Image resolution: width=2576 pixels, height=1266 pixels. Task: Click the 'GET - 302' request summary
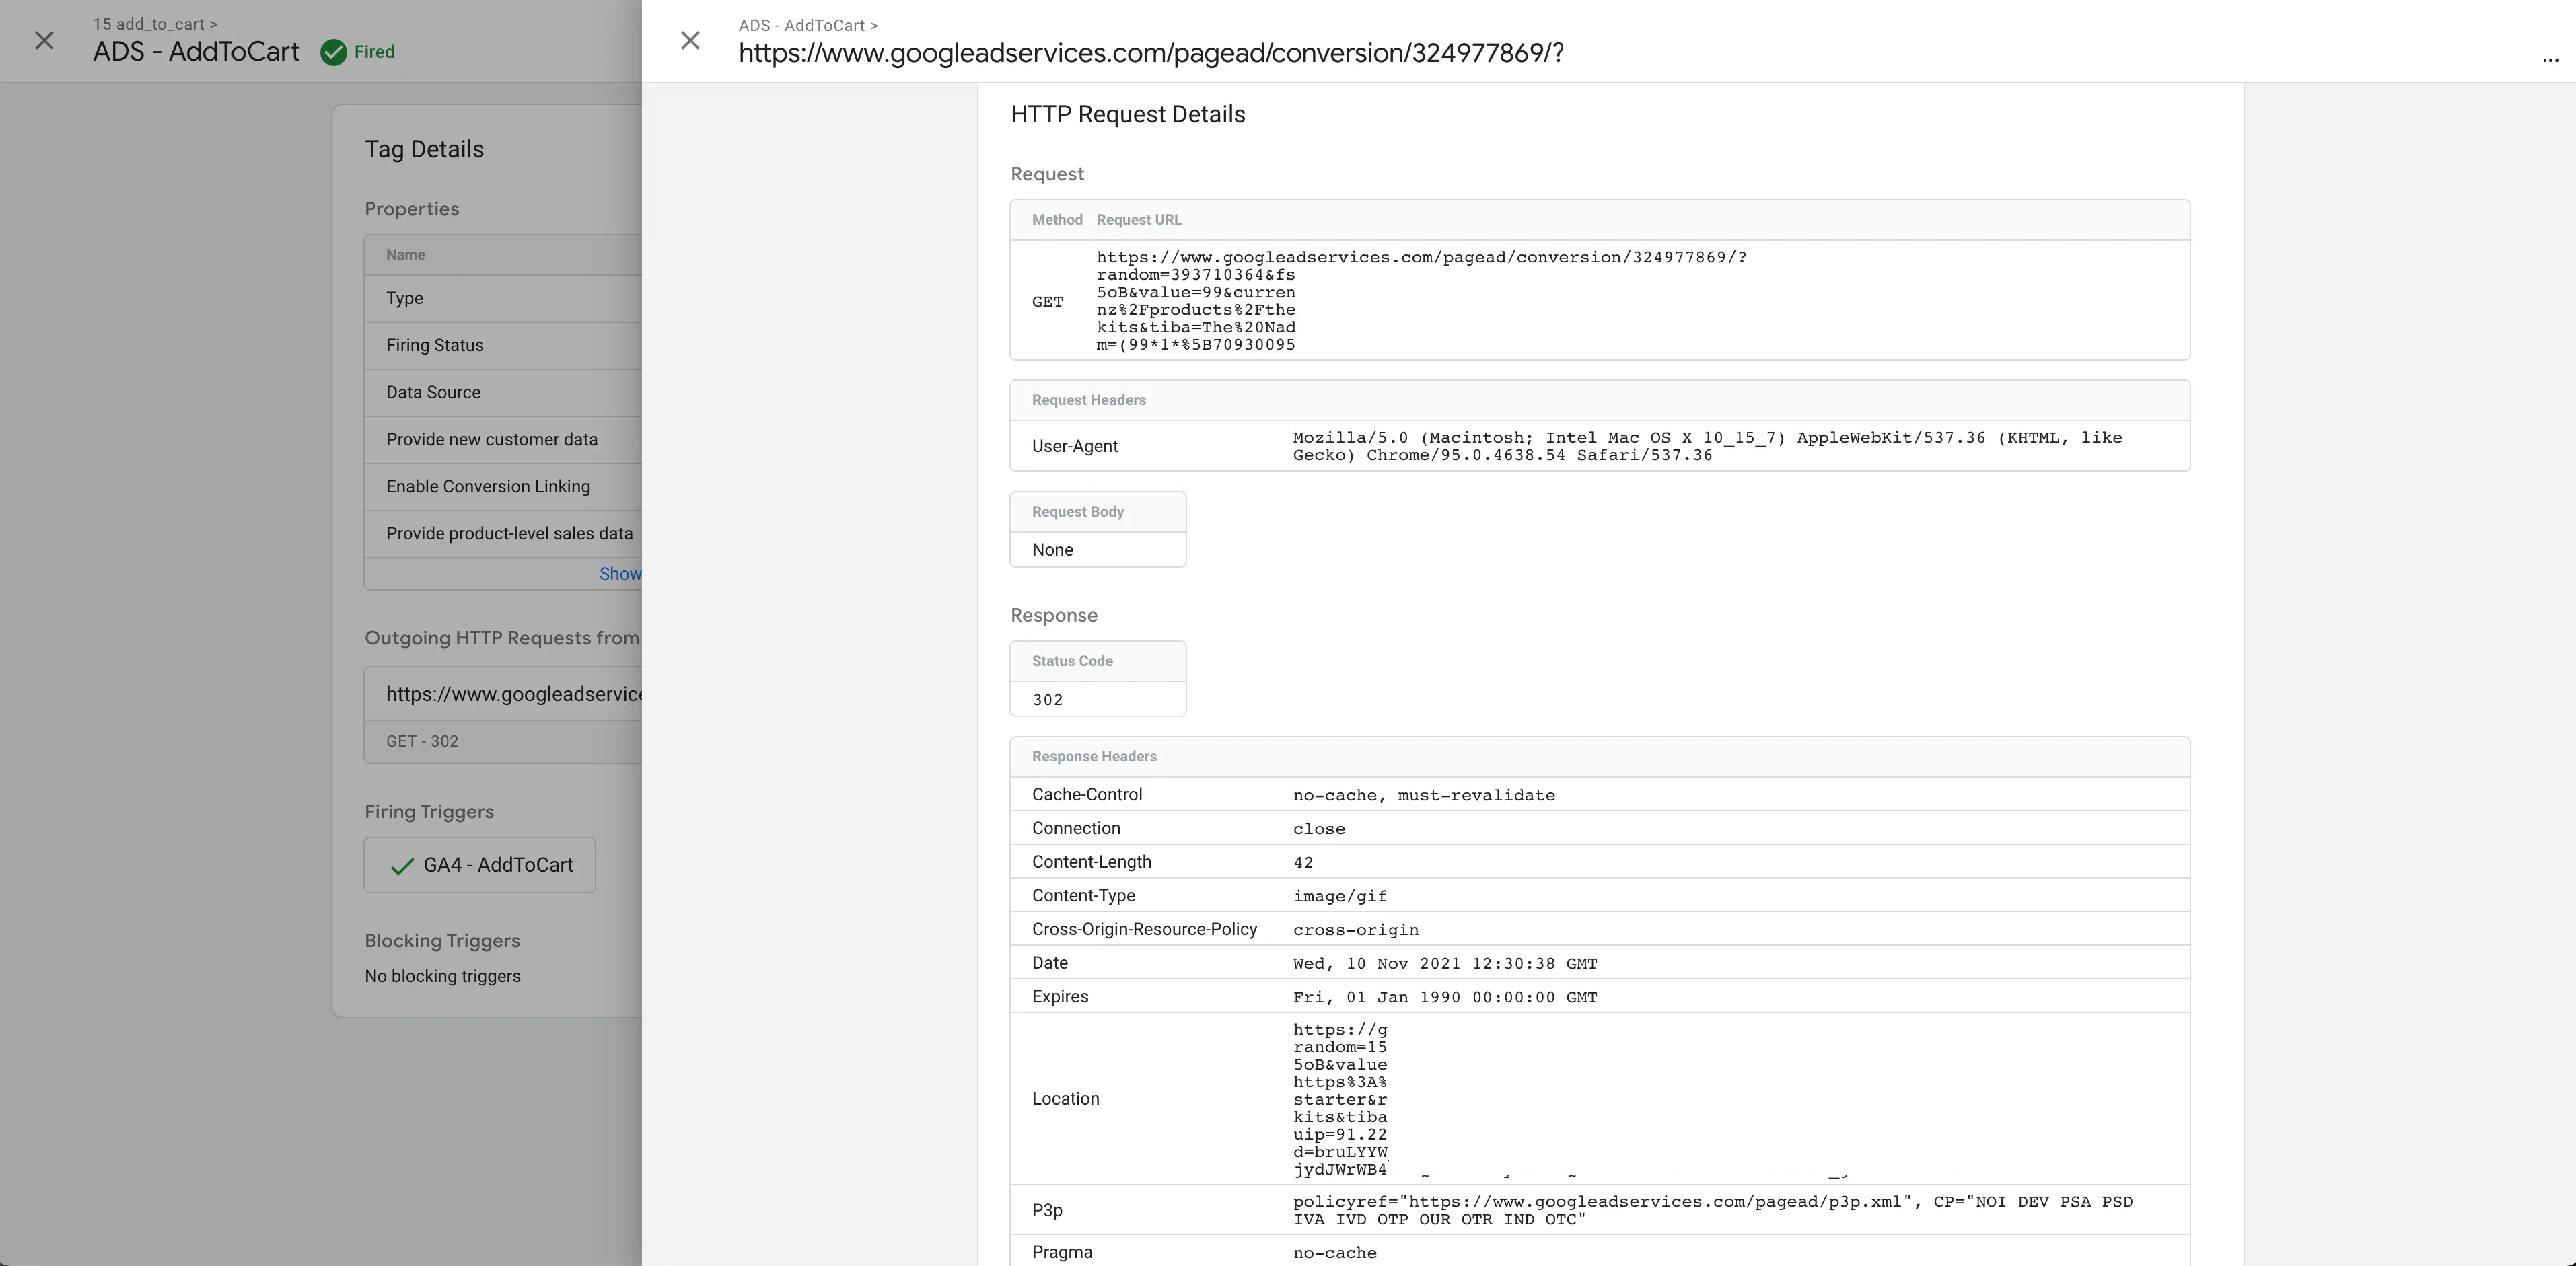[x=422, y=742]
